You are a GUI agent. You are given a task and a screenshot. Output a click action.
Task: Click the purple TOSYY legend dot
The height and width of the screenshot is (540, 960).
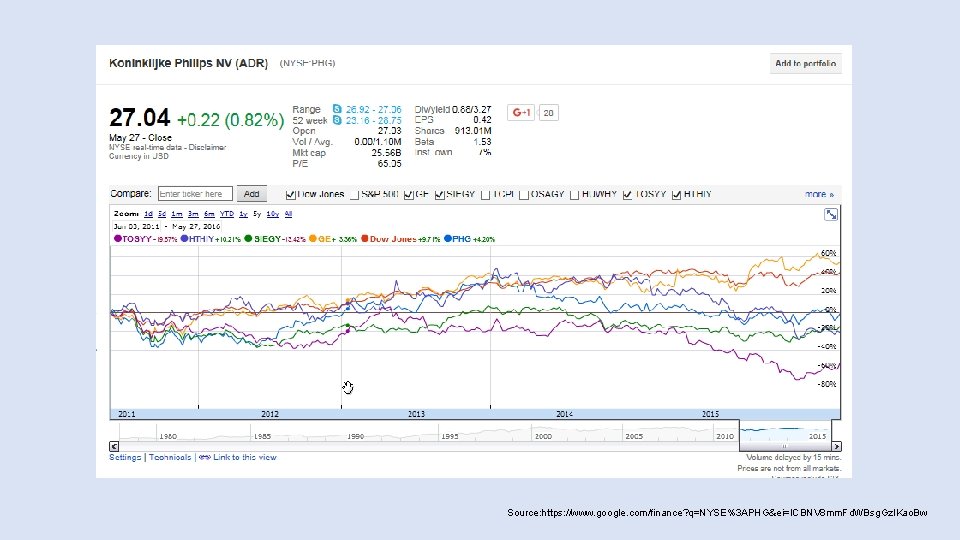coord(118,239)
